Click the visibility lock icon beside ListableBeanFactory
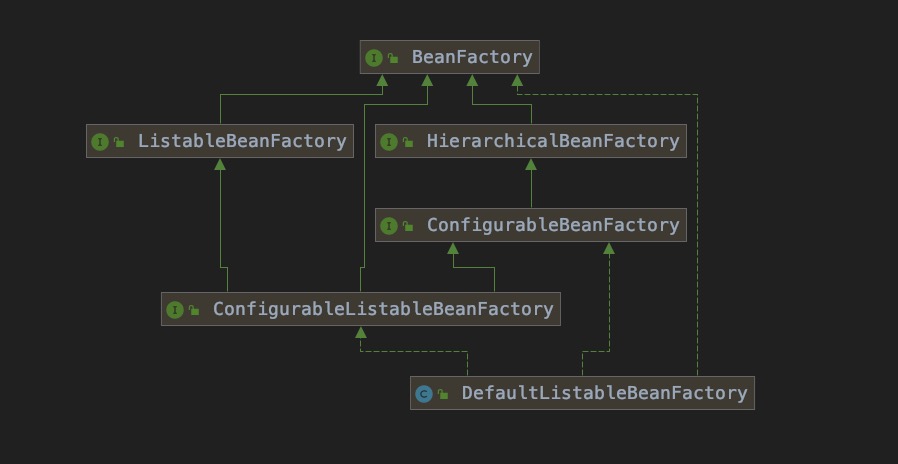 [119, 142]
